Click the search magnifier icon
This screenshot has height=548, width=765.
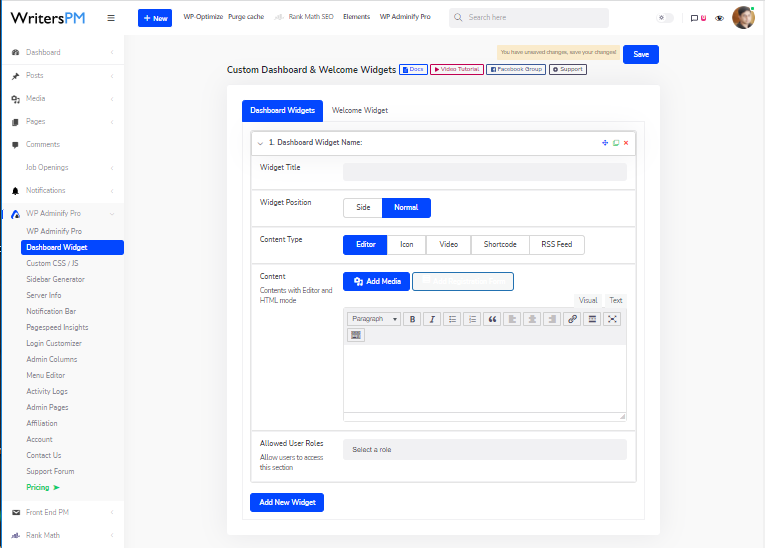458,18
